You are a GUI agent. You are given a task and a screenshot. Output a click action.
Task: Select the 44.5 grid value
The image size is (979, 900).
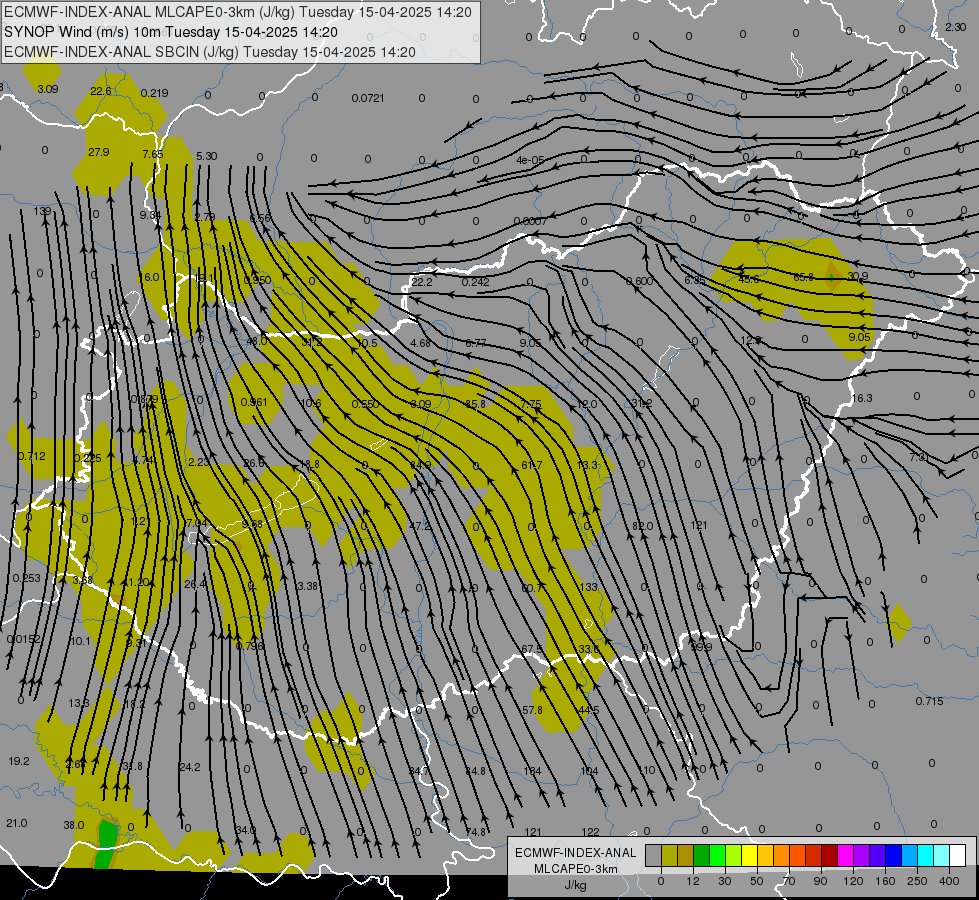click(589, 710)
